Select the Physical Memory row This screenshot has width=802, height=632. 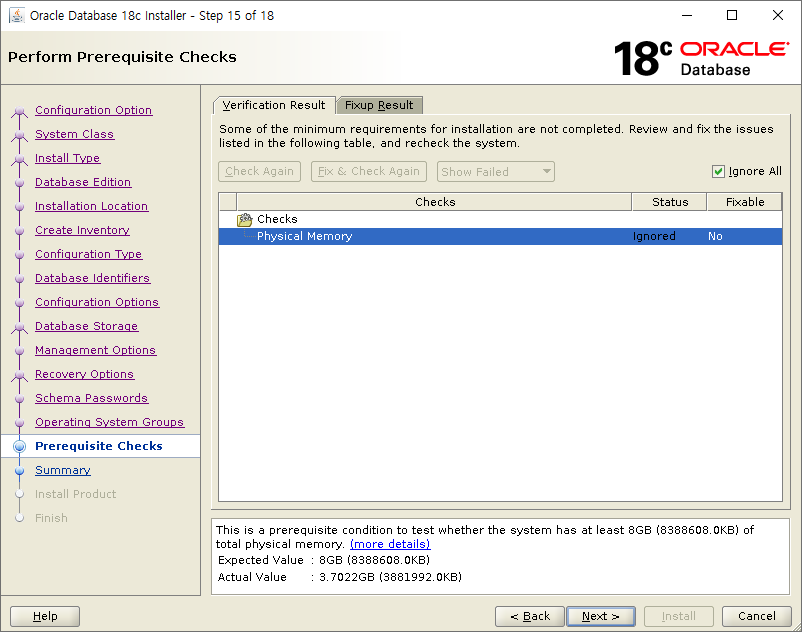click(x=500, y=236)
